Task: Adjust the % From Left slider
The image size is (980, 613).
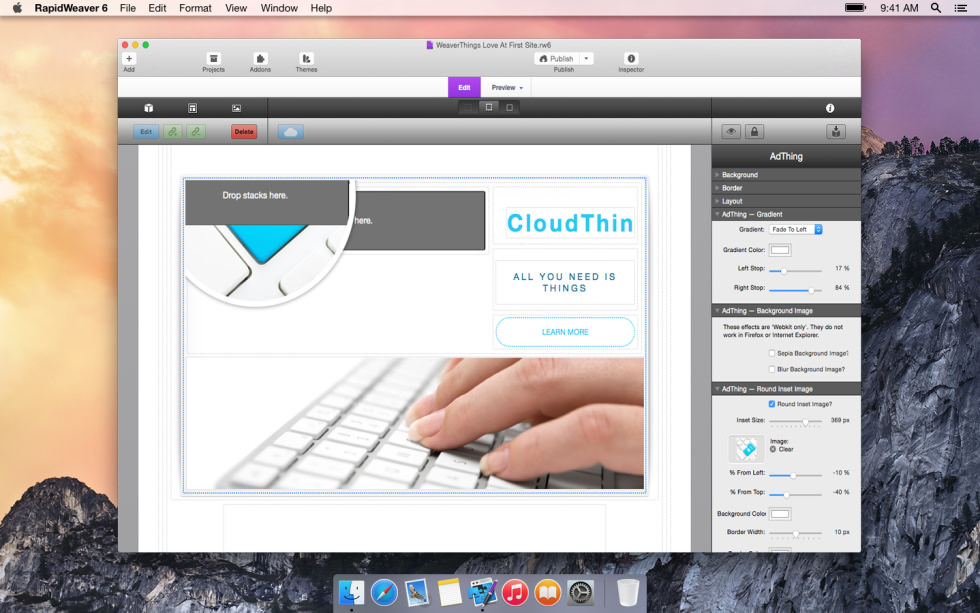Action: (795, 475)
